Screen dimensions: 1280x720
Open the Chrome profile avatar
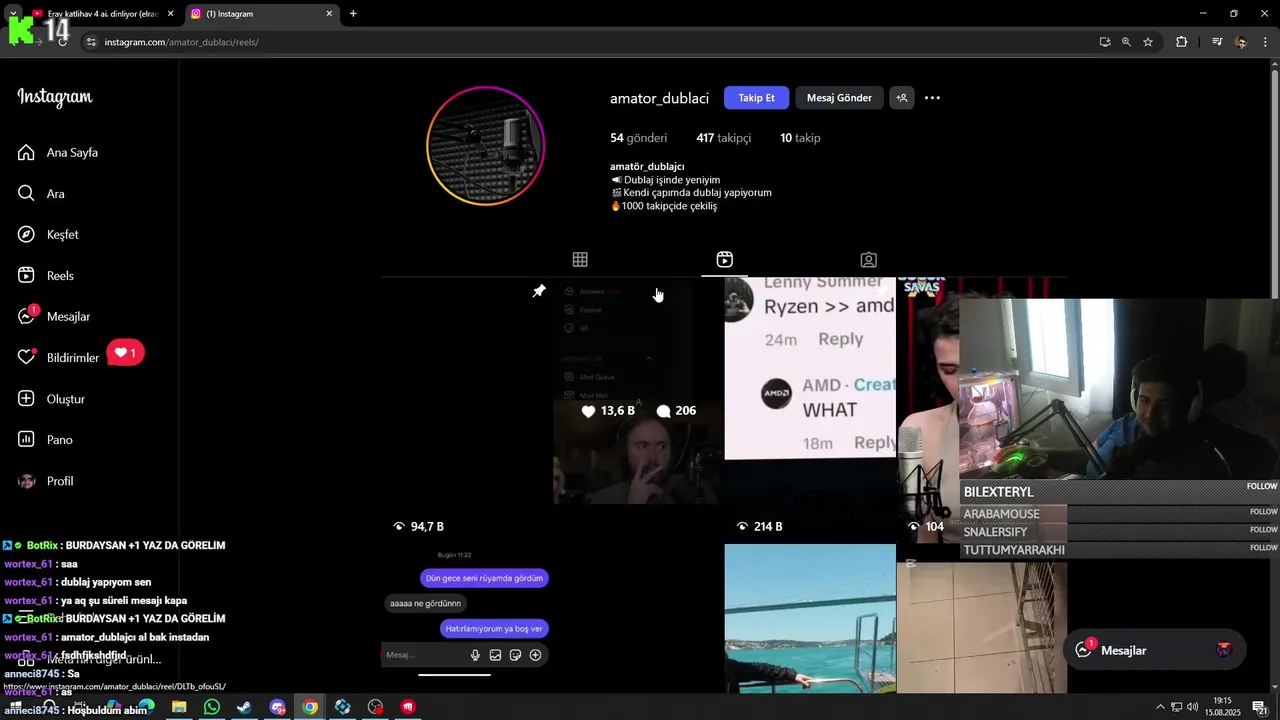1241,42
